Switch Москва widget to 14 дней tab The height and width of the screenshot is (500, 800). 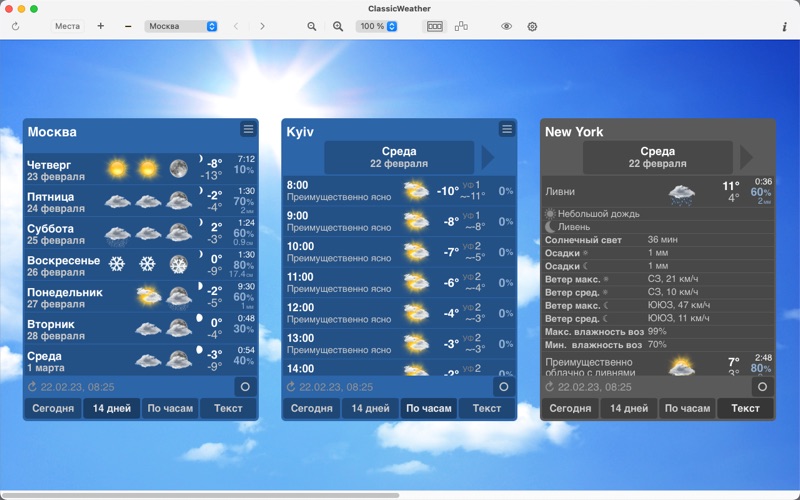pyautogui.click(x=112, y=408)
